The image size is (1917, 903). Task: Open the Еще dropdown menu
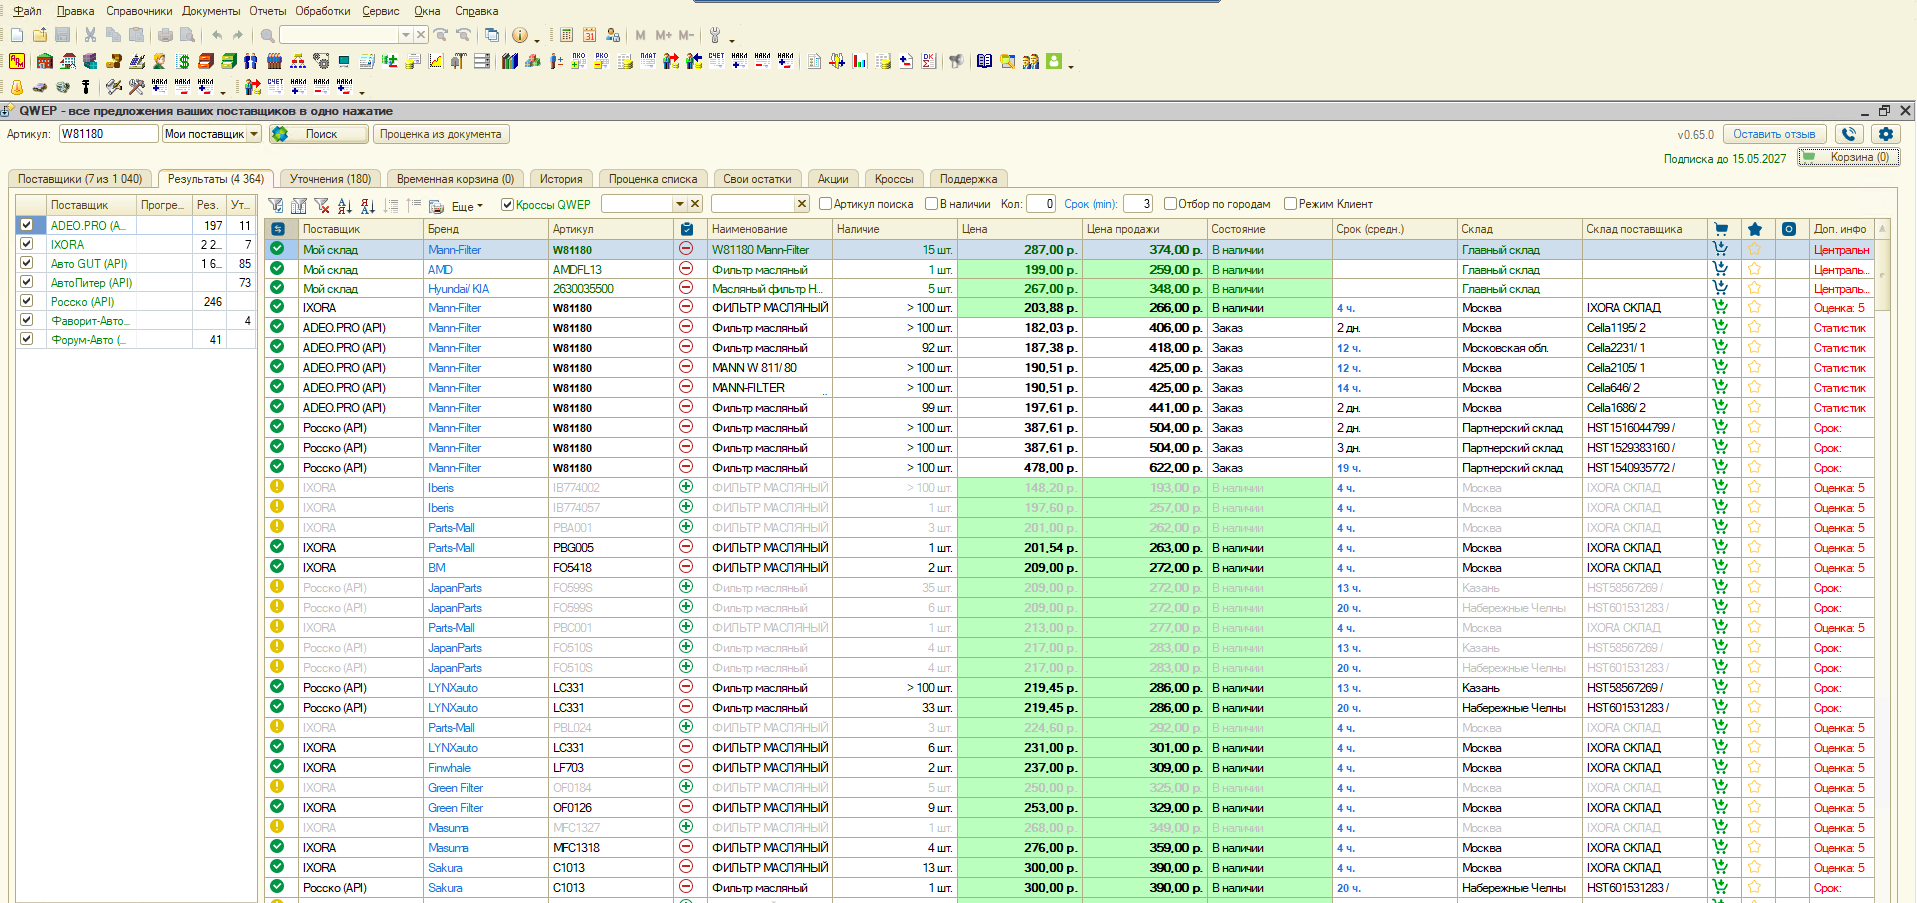click(x=467, y=206)
